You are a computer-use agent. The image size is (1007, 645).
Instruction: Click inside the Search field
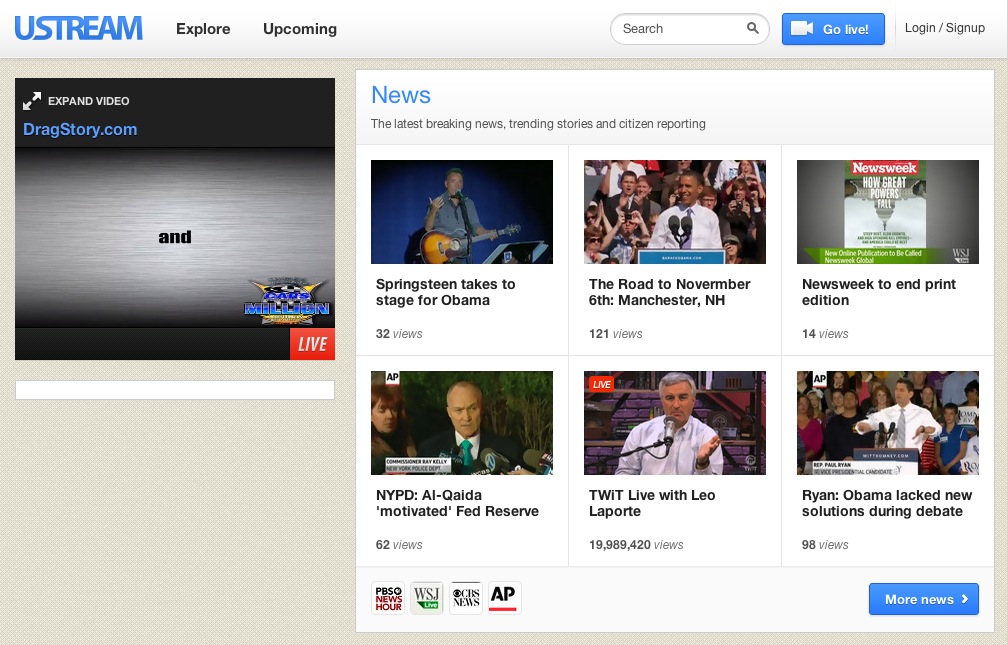pyautogui.click(x=680, y=29)
